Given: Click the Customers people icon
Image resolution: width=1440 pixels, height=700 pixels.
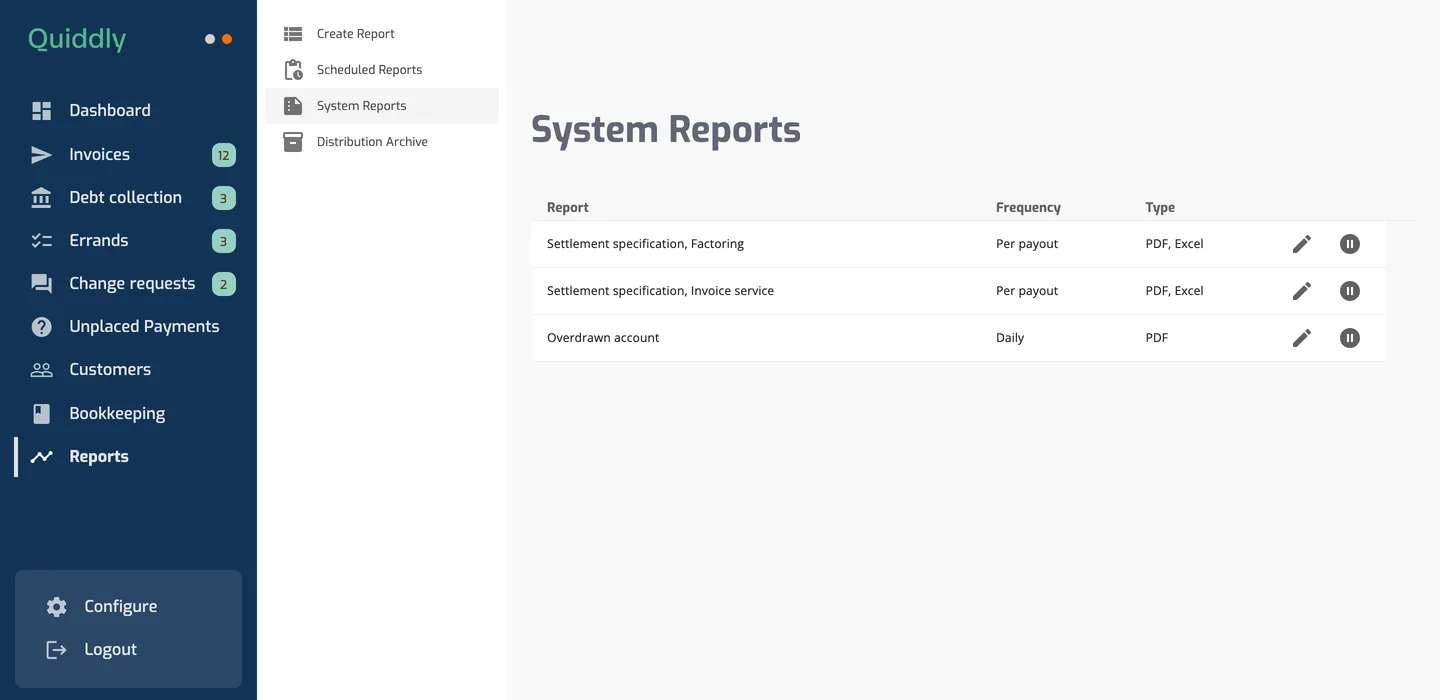Looking at the screenshot, I should point(41,370).
